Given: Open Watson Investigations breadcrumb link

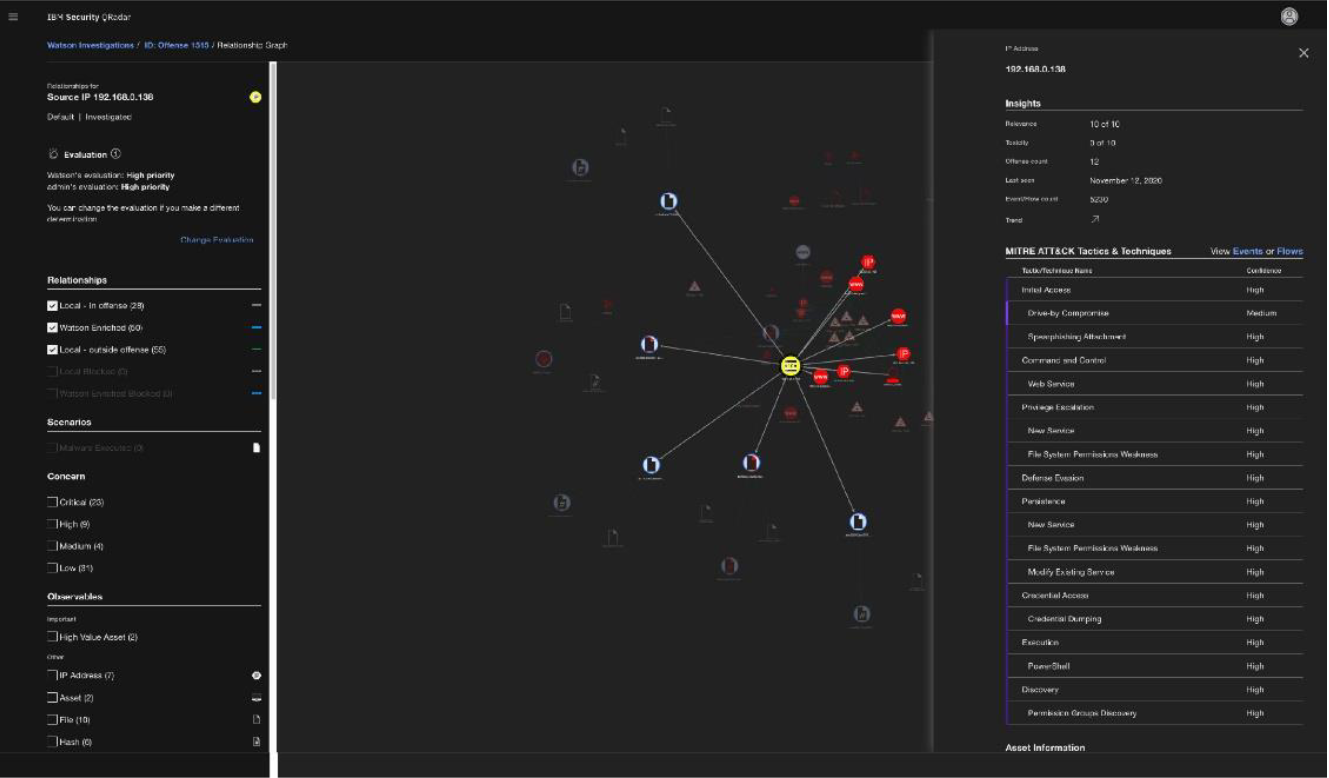Looking at the screenshot, I should [x=90, y=46].
